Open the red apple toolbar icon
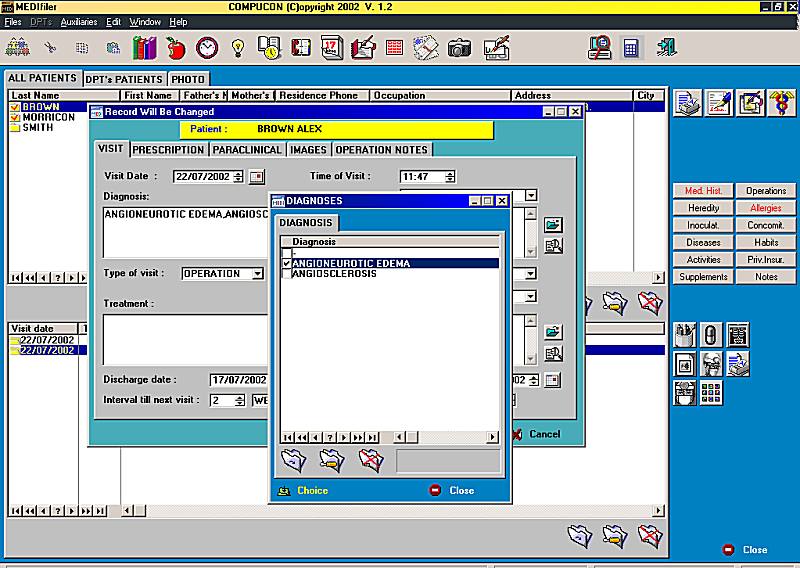 click(x=176, y=48)
